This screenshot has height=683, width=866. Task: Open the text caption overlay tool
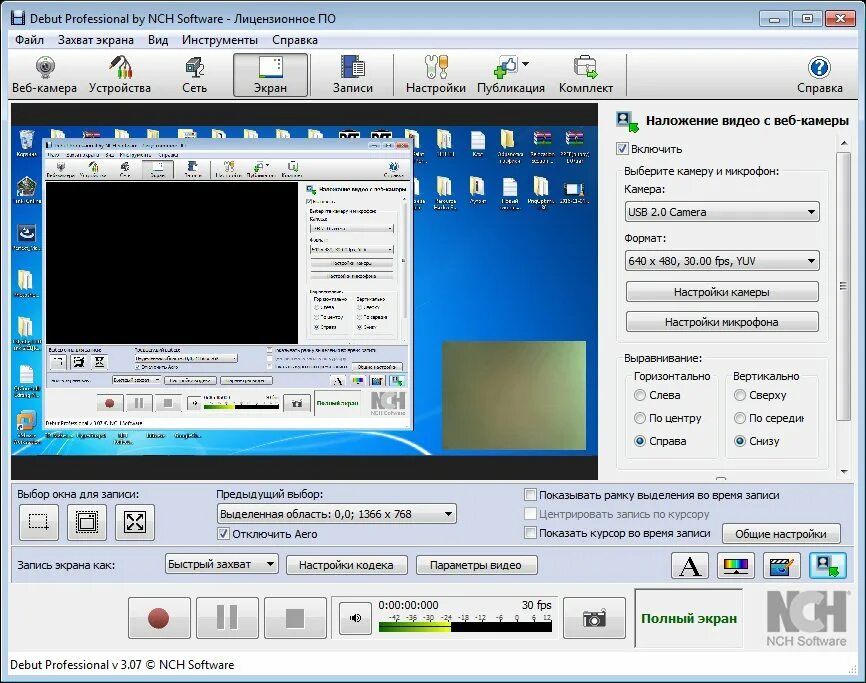(x=690, y=565)
